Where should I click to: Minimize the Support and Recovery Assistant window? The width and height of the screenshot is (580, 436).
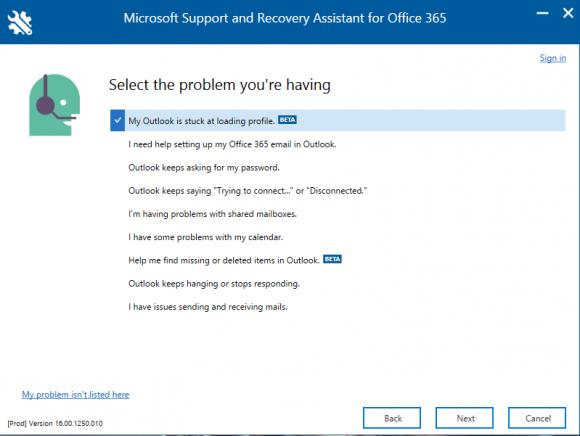[542, 13]
